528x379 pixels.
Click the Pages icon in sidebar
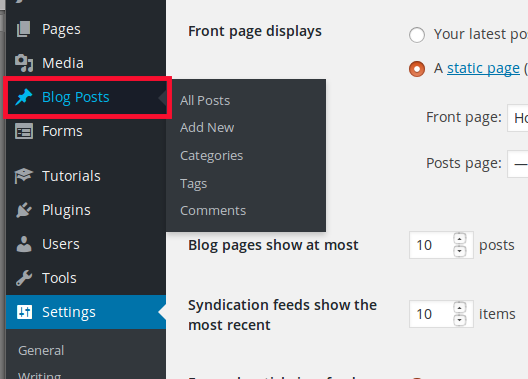pos(24,29)
